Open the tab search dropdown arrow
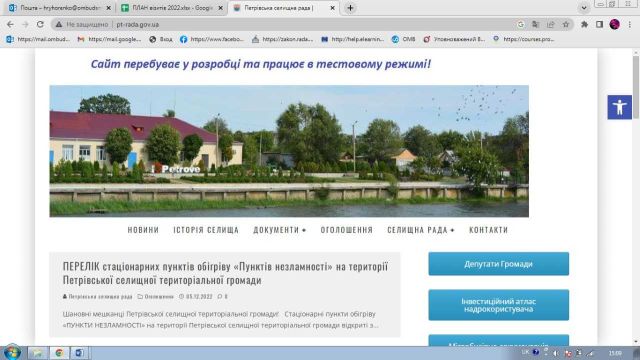This screenshot has height=360, width=640. click(x=584, y=8)
